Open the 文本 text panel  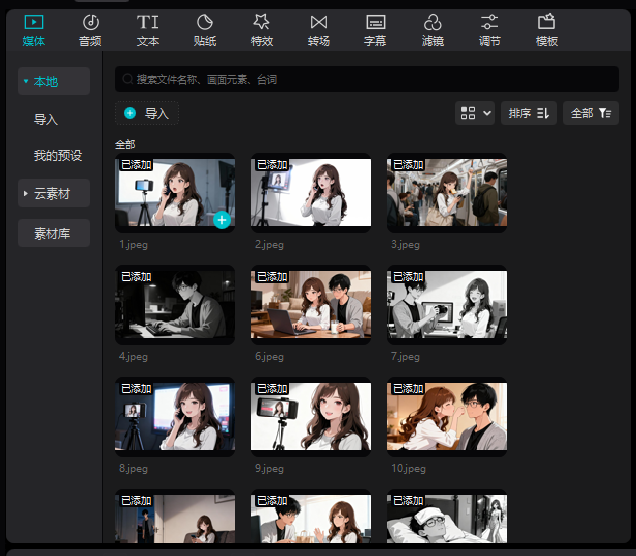coord(147,30)
